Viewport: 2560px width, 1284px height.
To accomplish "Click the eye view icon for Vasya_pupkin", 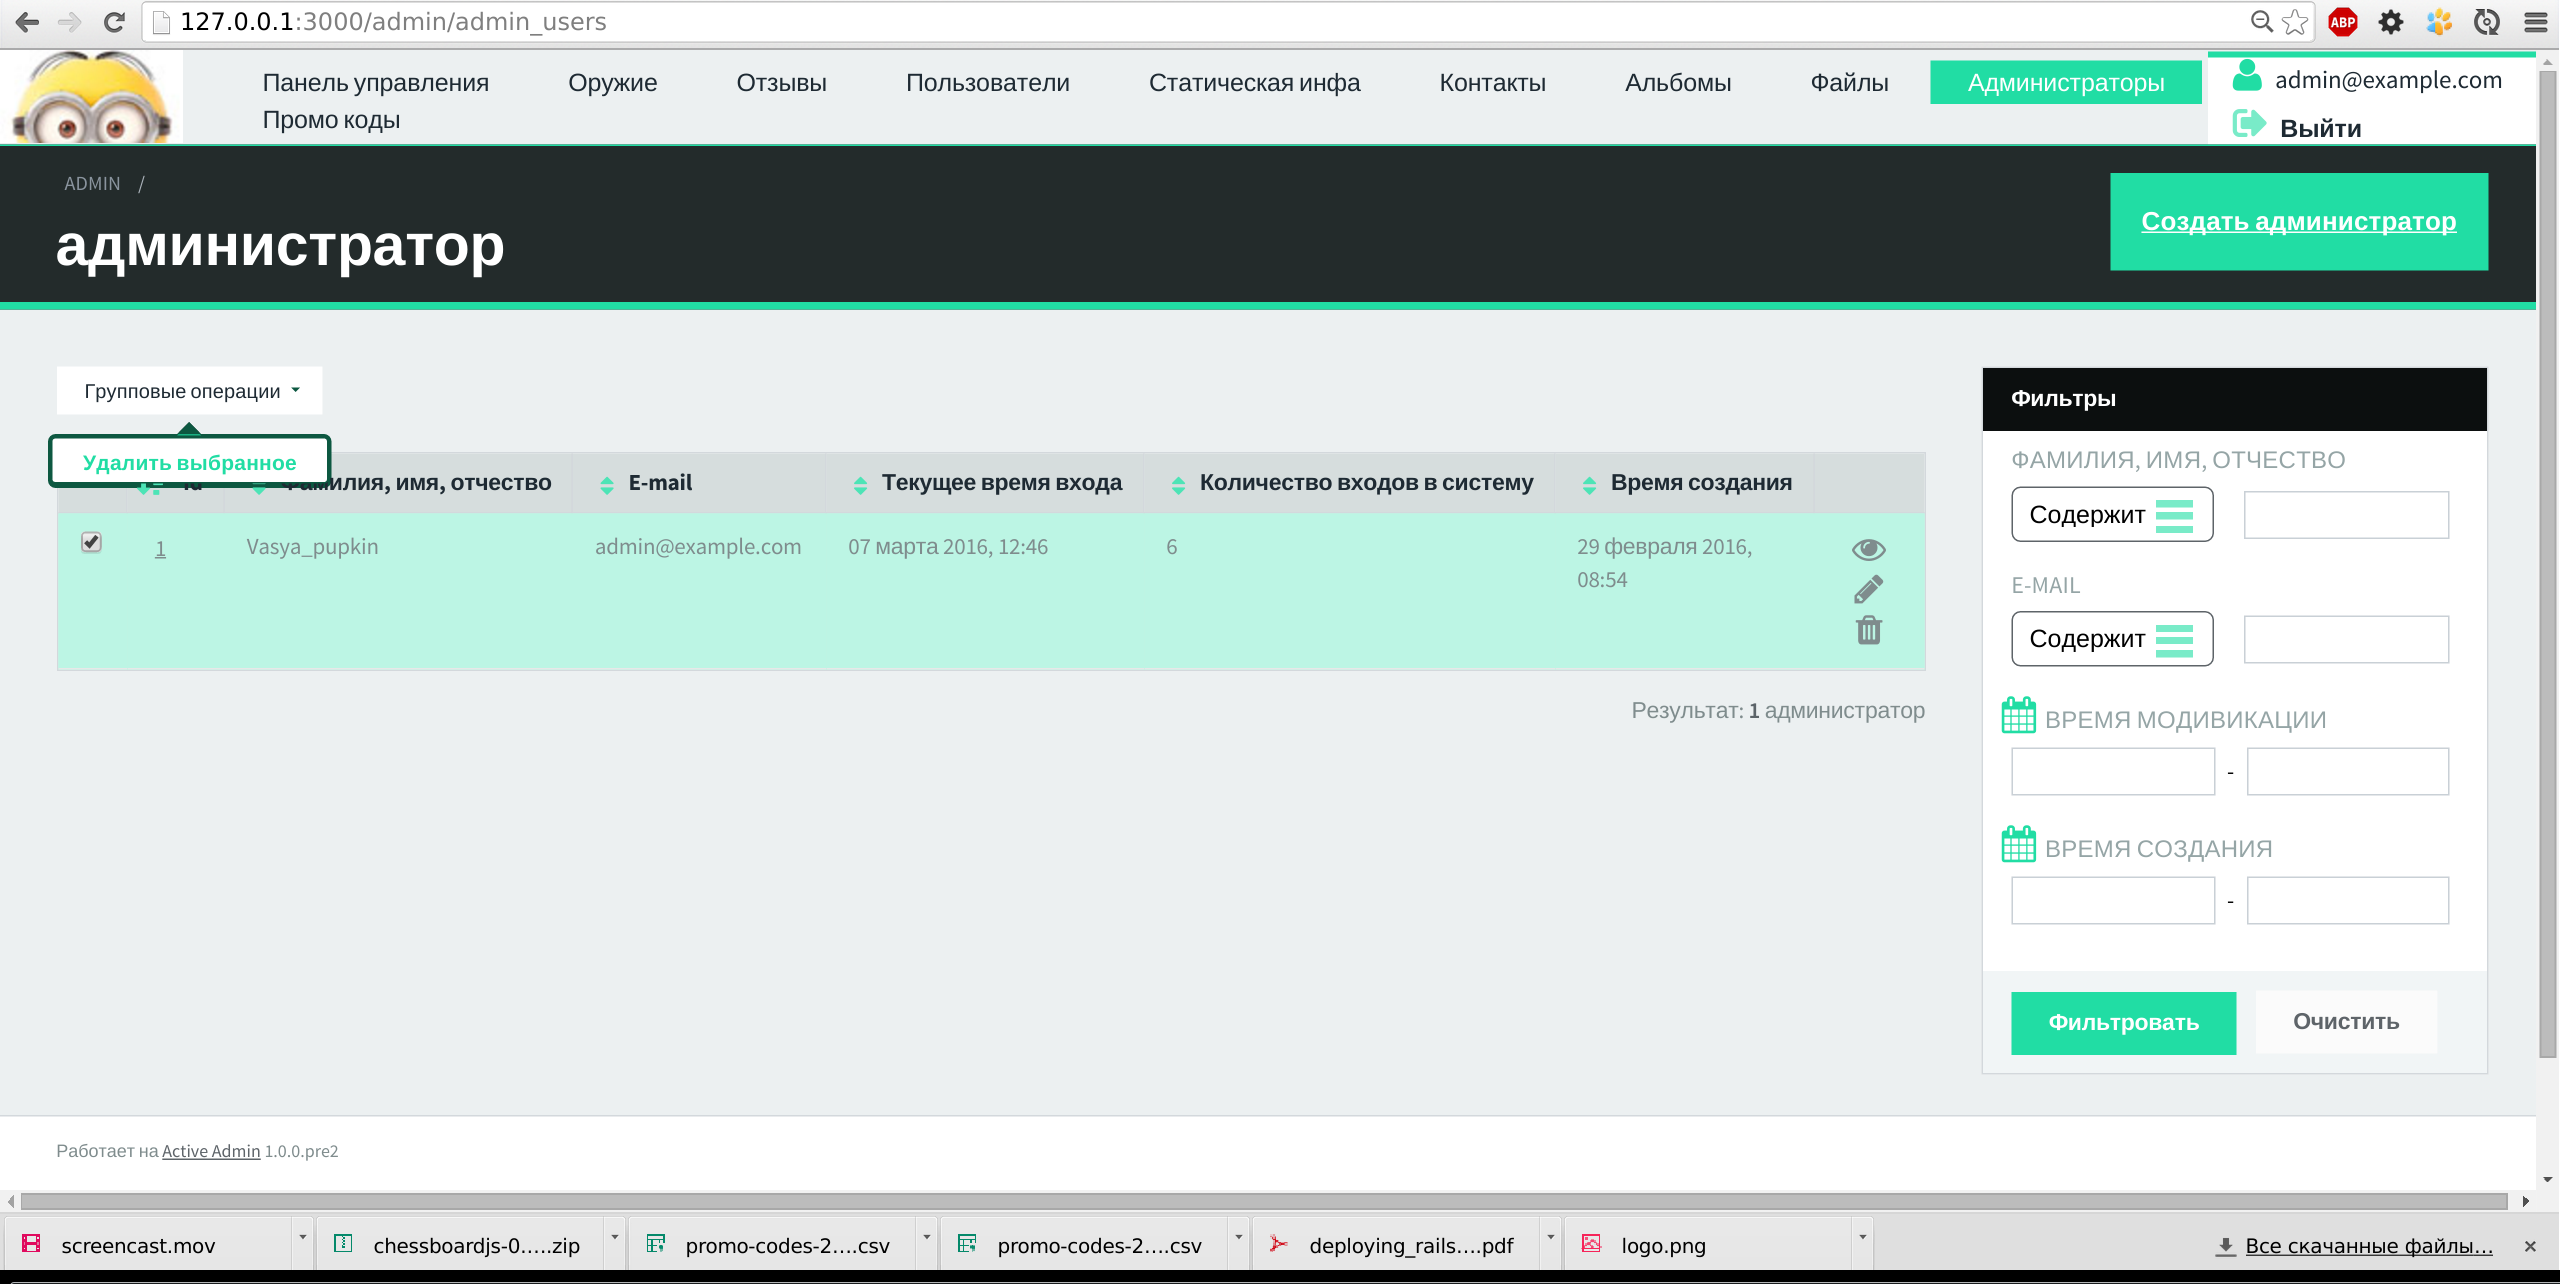I will click(1868, 549).
